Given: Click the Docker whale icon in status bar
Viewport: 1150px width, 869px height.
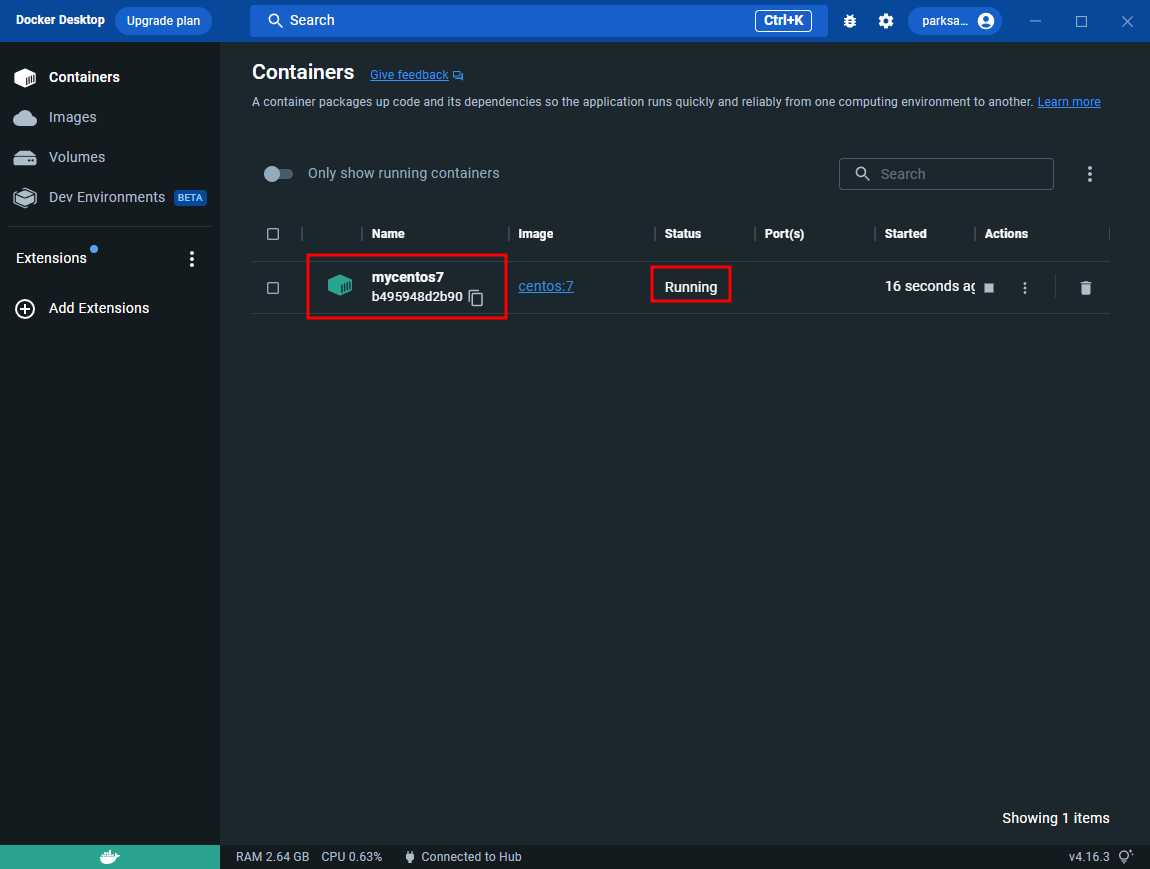Looking at the screenshot, I should coord(110,857).
